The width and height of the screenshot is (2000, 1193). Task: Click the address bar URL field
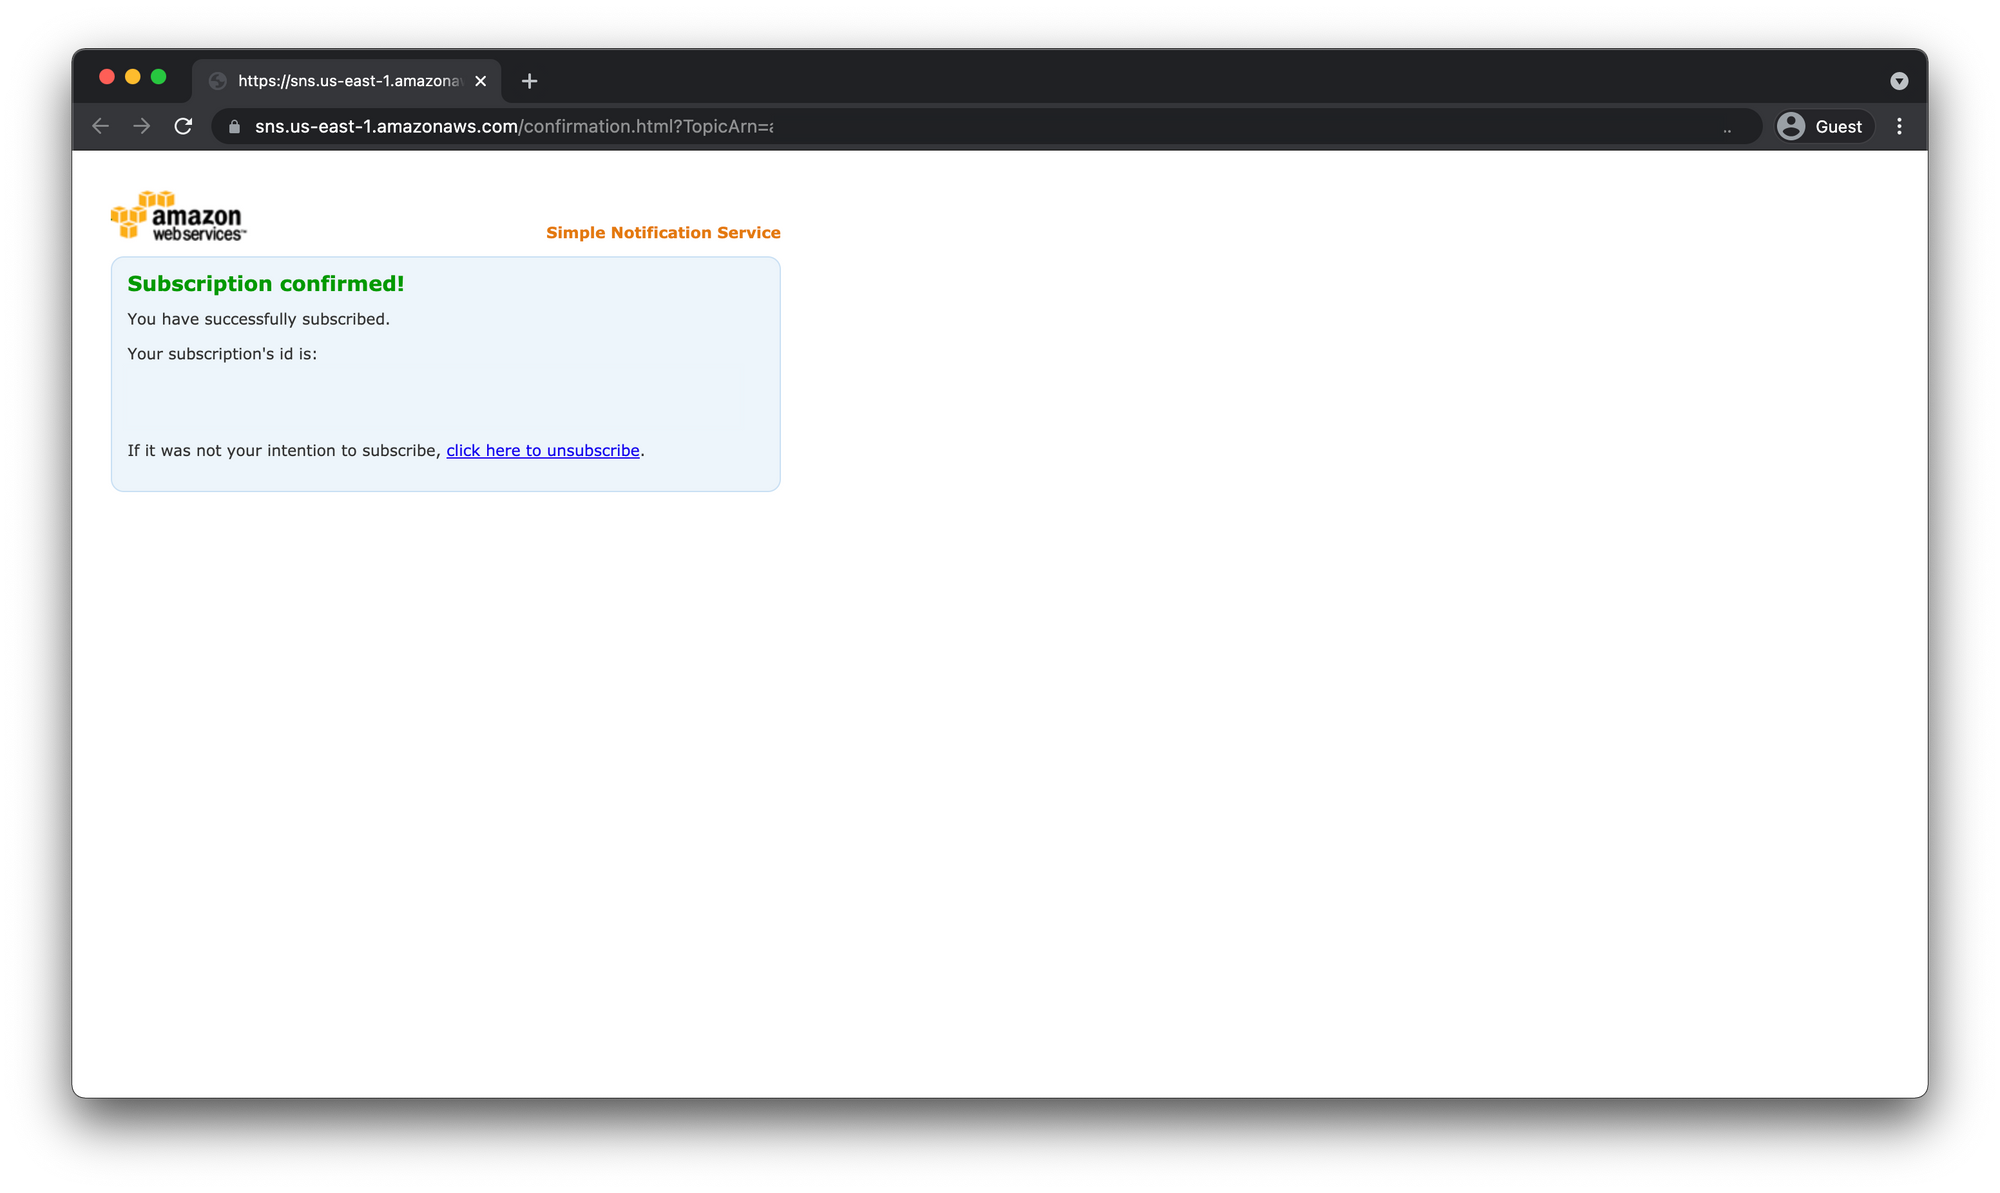tap(900, 126)
